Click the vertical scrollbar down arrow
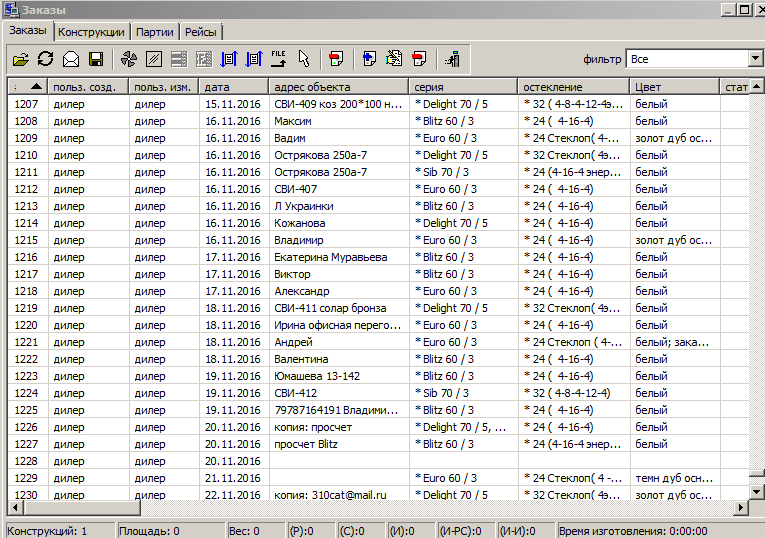The image size is (765, 538). (757, 491)
